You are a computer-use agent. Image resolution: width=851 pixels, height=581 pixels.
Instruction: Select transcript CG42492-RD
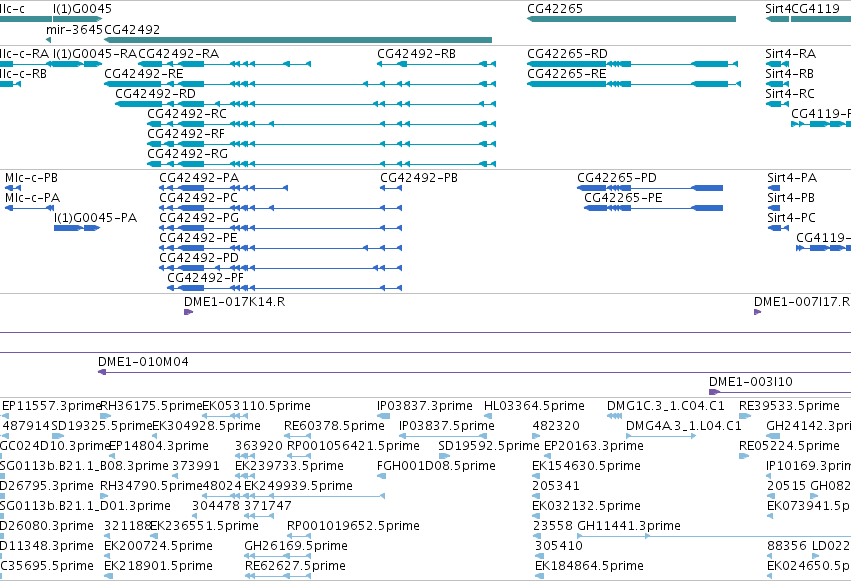[x=306, y=104]
